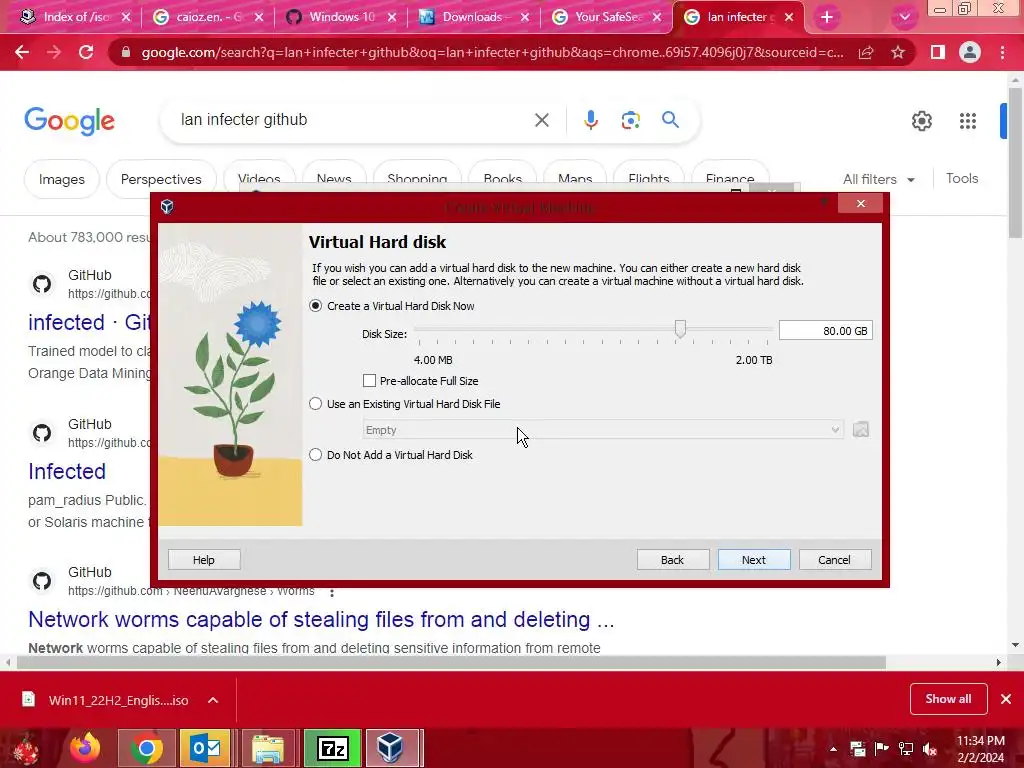Reload the Google search page

click(x=86, y=52)
